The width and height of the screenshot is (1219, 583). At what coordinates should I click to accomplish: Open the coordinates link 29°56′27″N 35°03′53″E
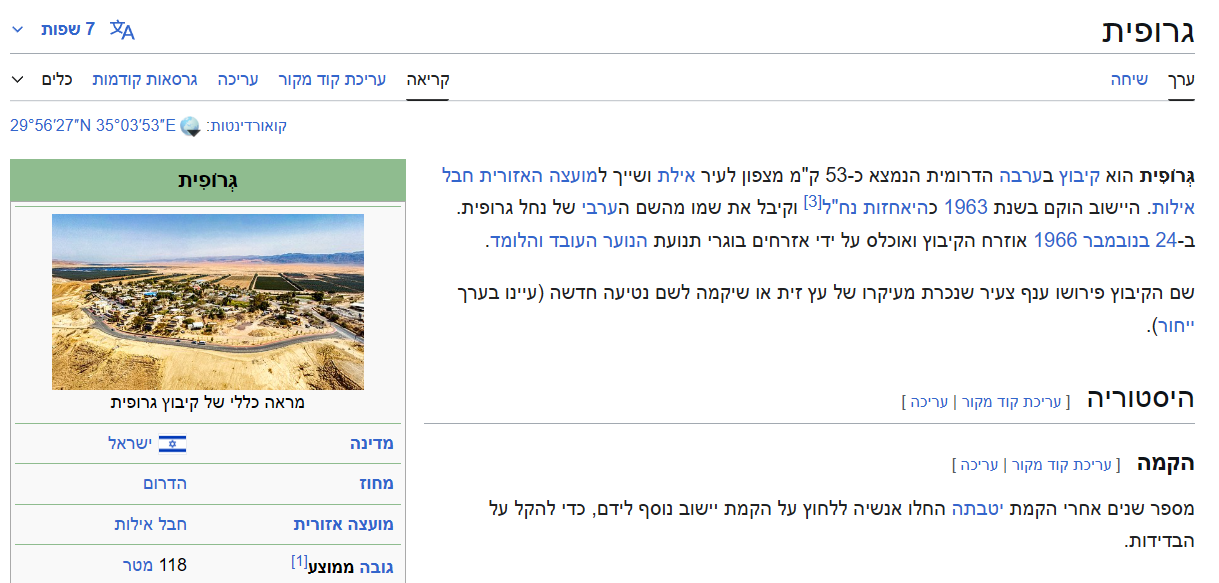coord(93,126)
